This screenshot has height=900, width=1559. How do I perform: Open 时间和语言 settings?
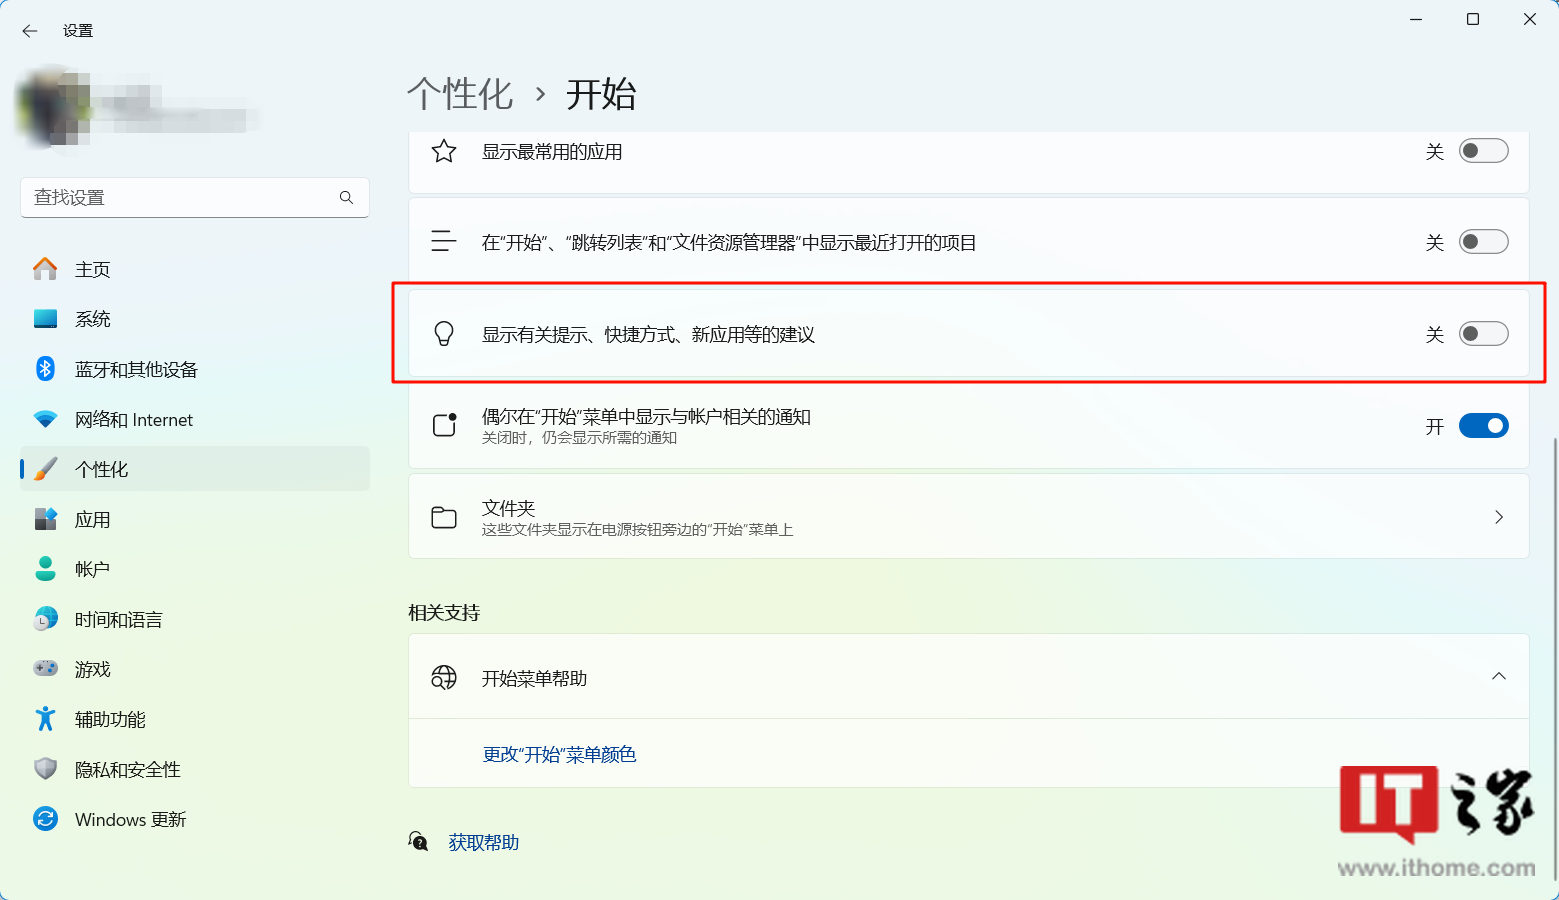pyautogui.click(x=118, y=618)
